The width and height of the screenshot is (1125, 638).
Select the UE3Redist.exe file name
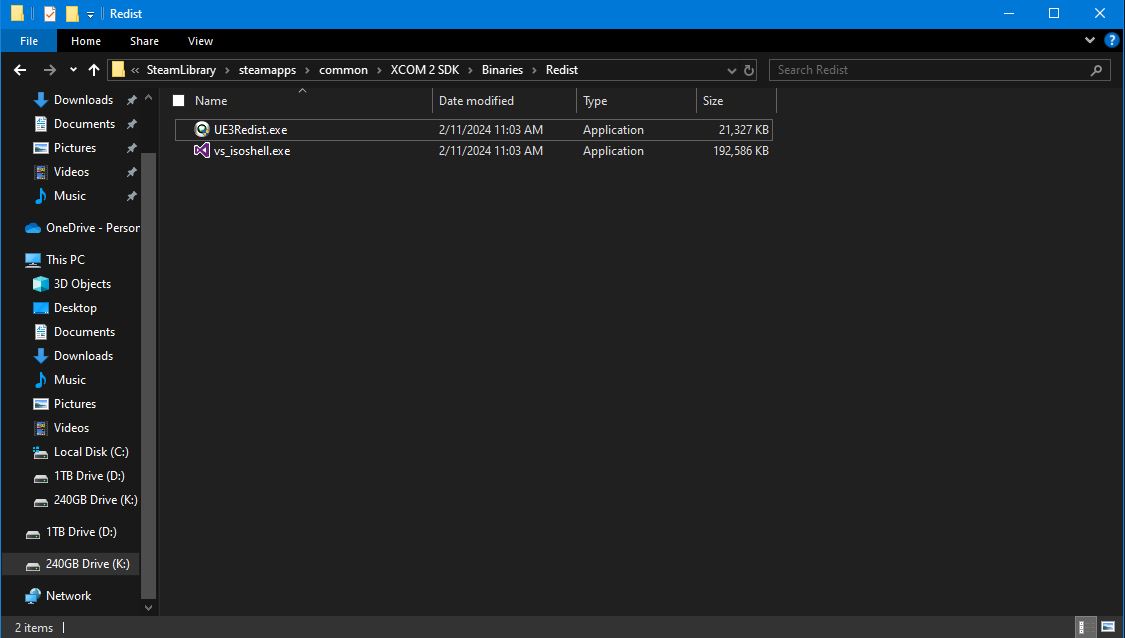pos(250,130)
